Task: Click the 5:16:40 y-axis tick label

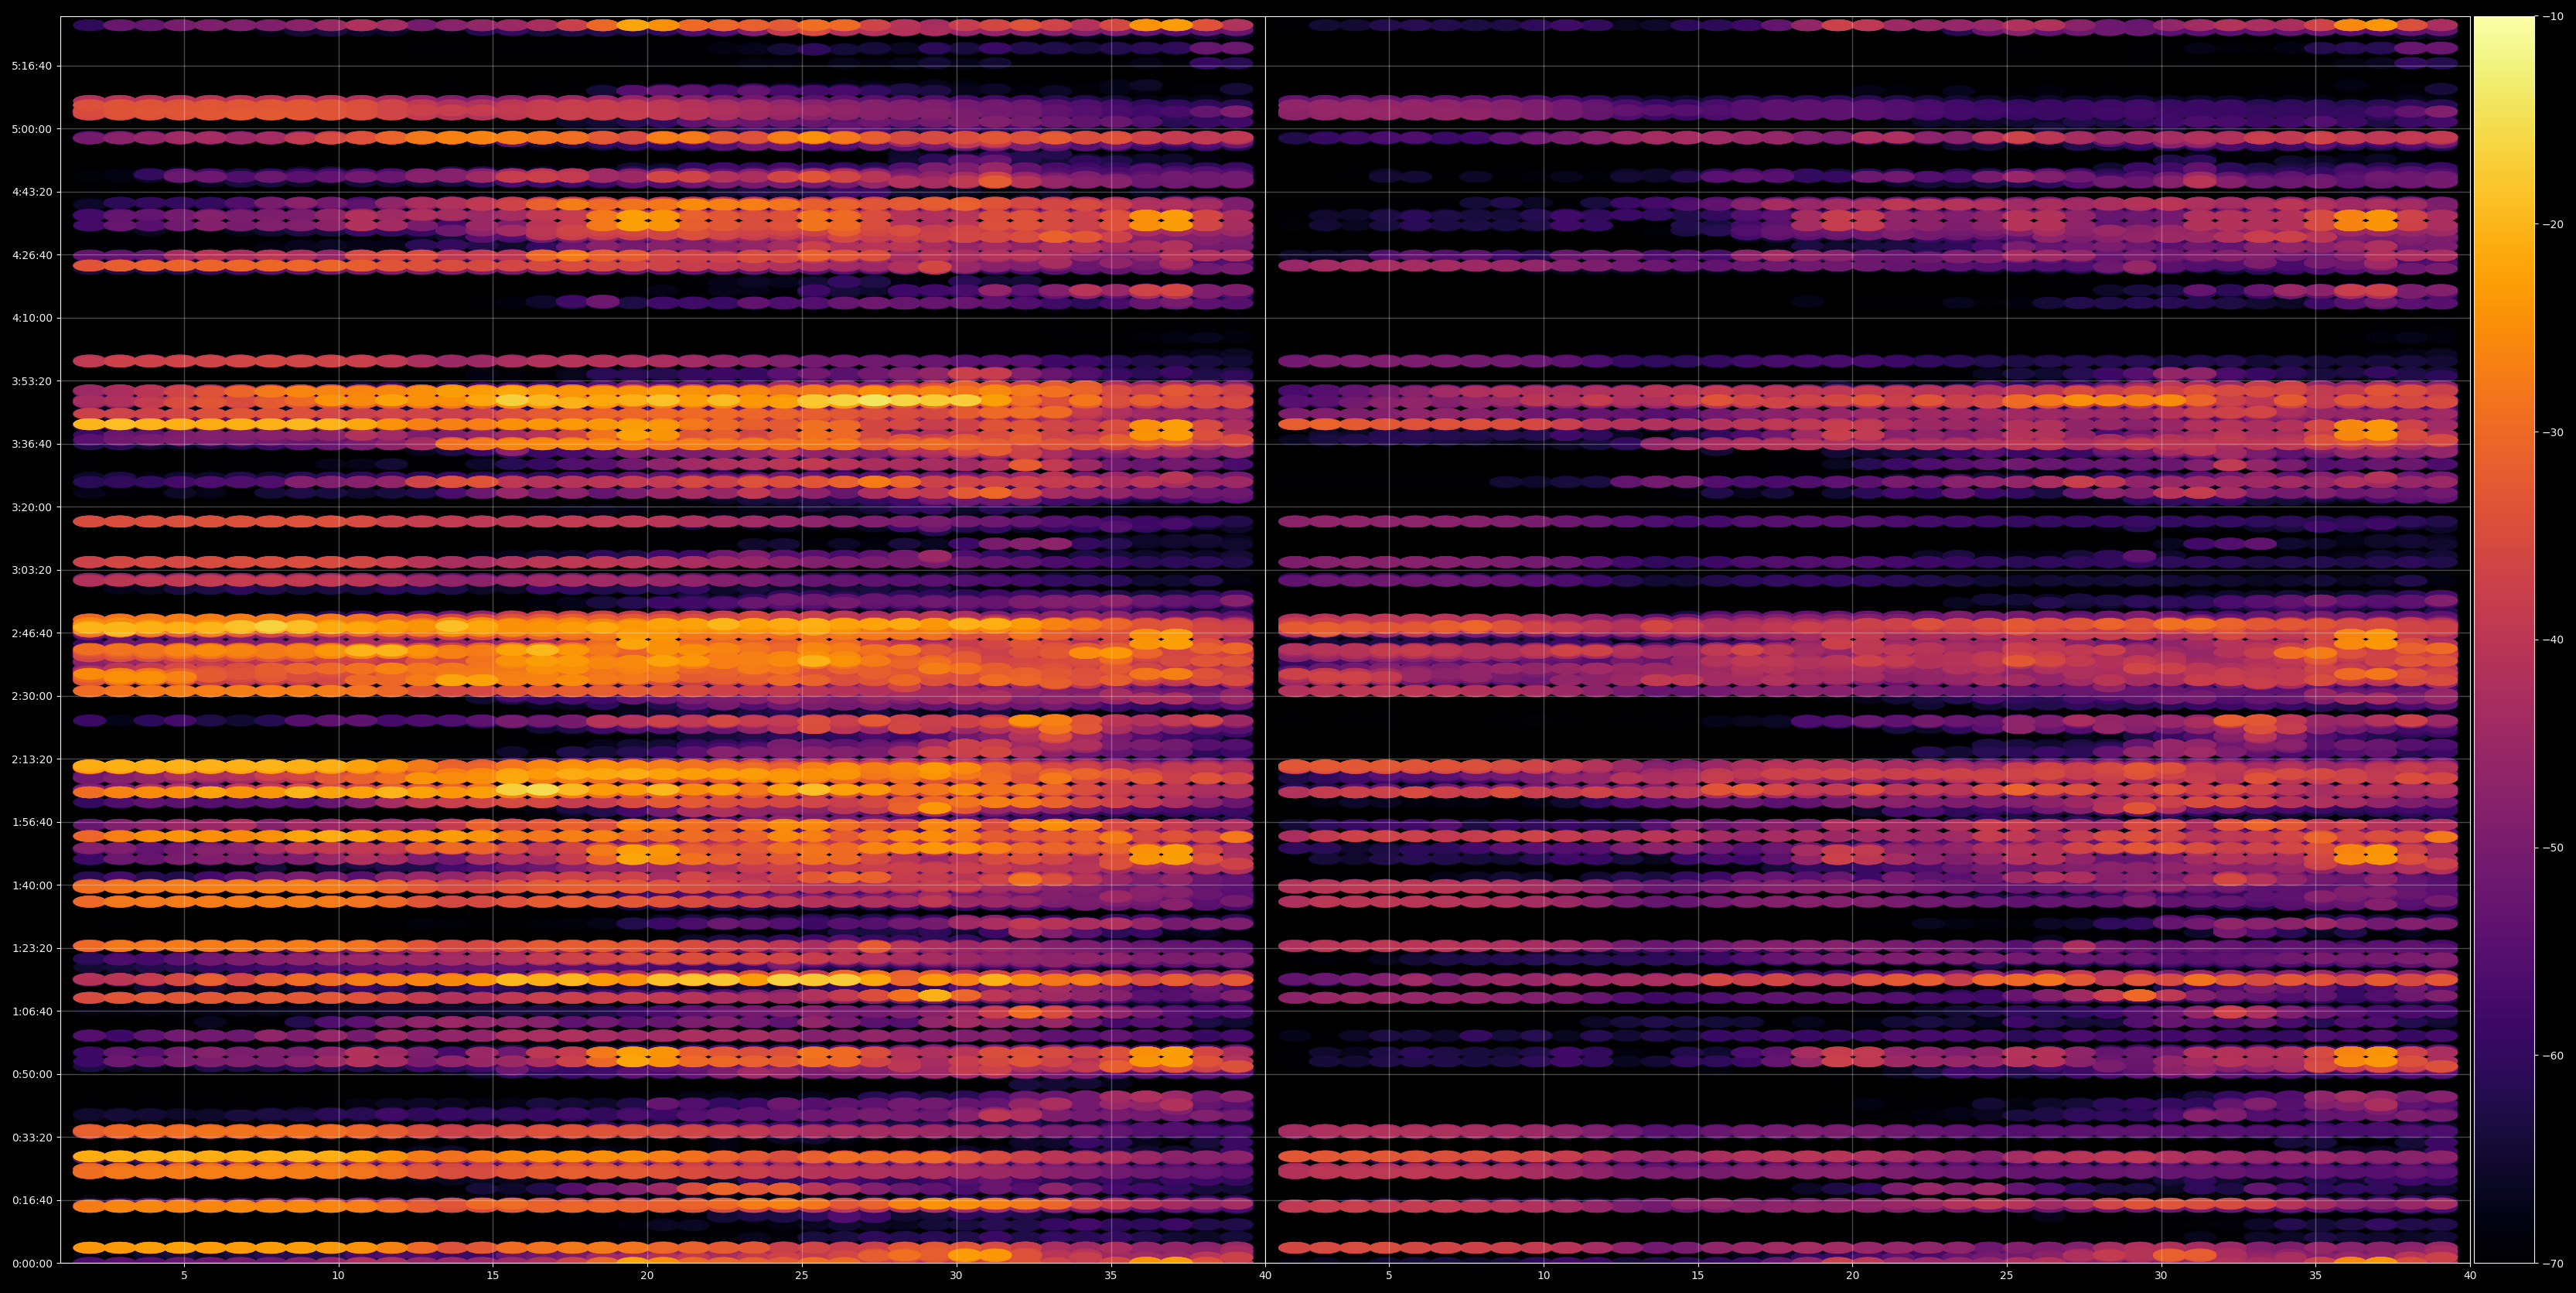Action: 31,66
